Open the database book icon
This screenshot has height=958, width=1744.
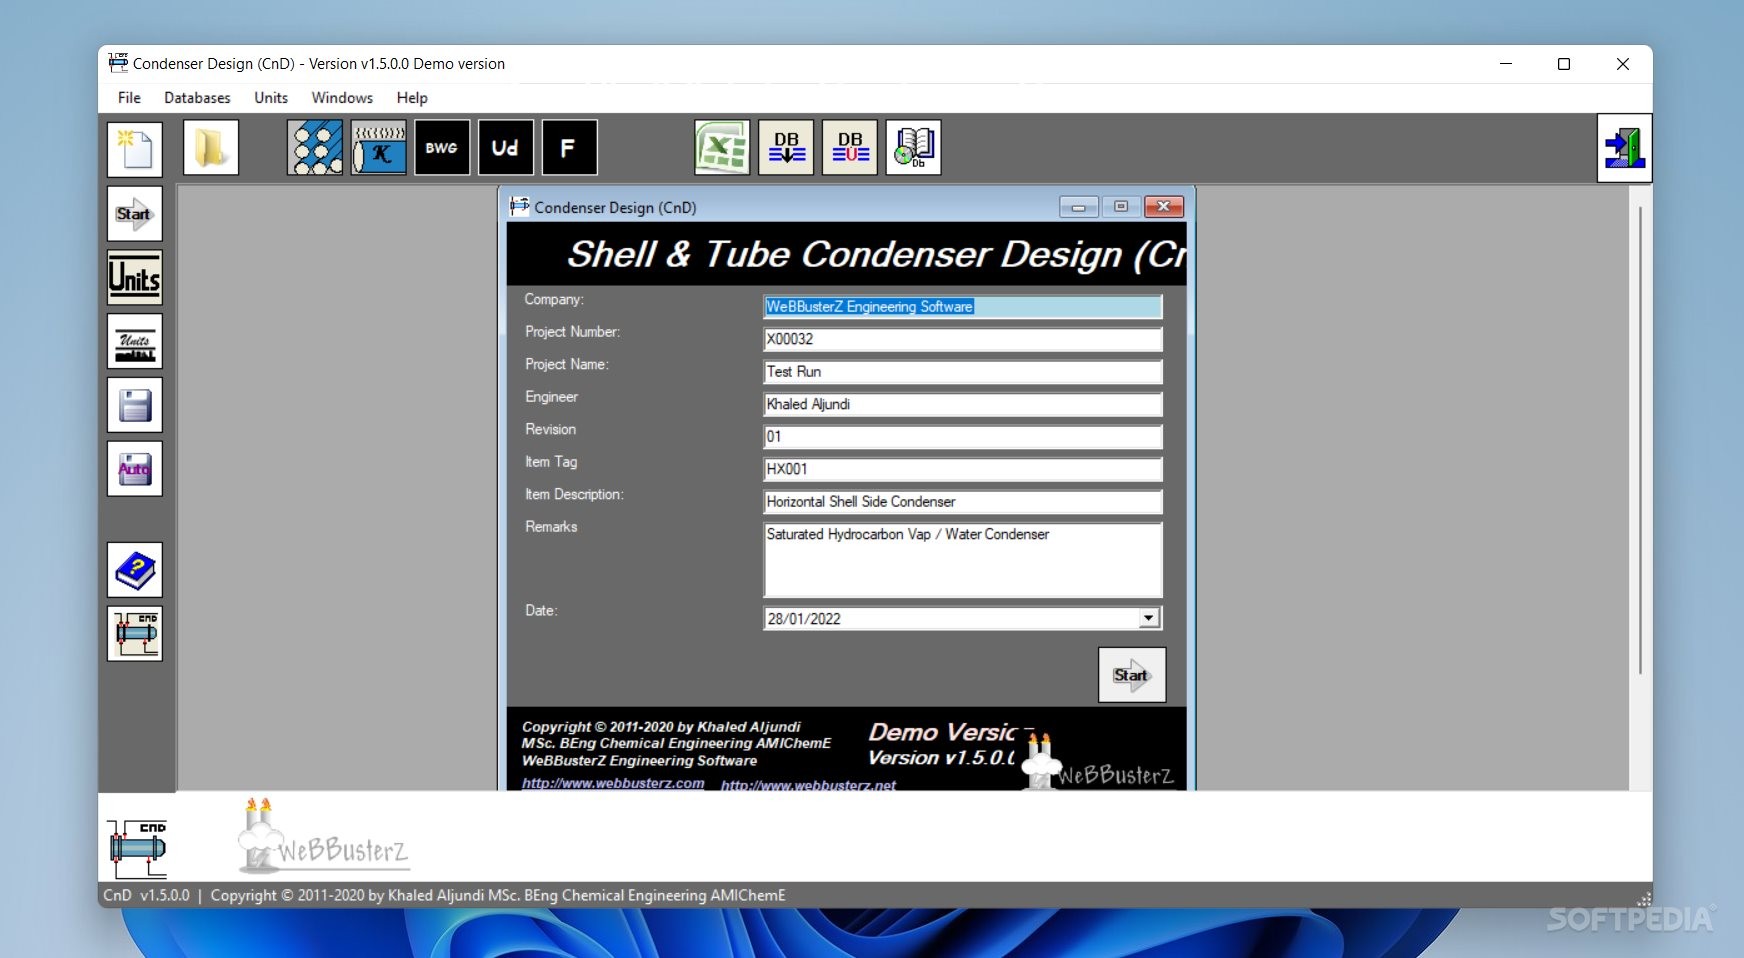[x=914, y=148]
